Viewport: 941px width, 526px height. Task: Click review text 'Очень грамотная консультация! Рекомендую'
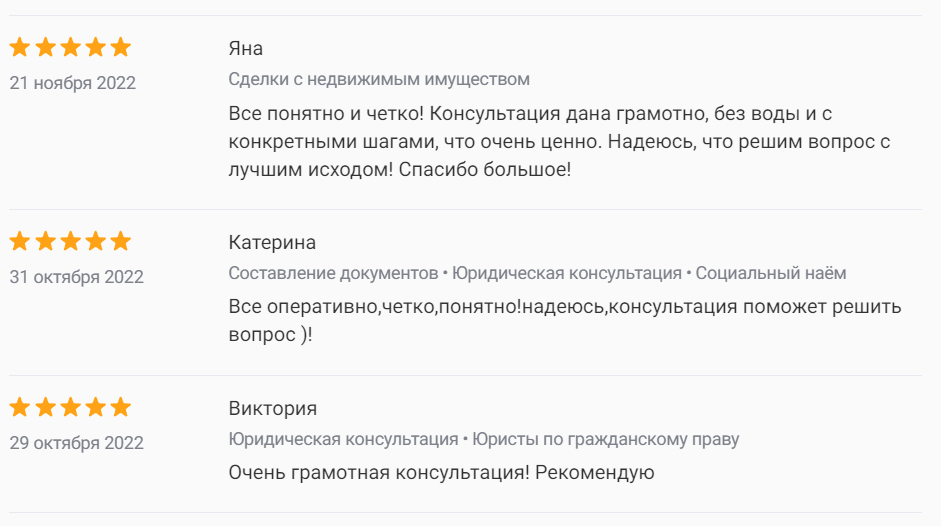(442, 473)
